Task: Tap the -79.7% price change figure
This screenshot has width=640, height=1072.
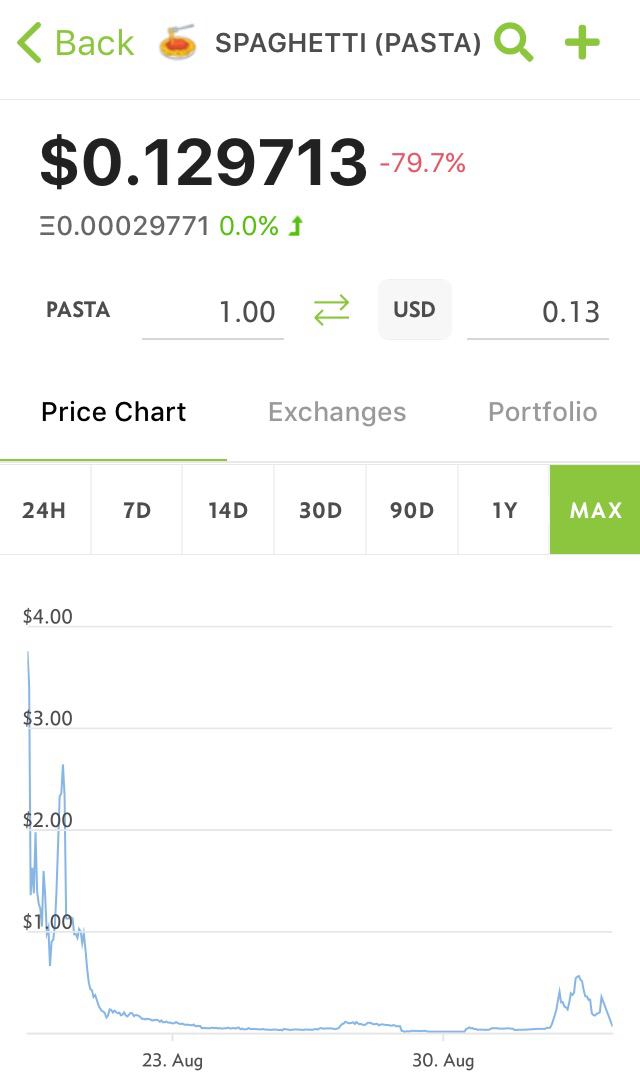Action: click(422, 163)
